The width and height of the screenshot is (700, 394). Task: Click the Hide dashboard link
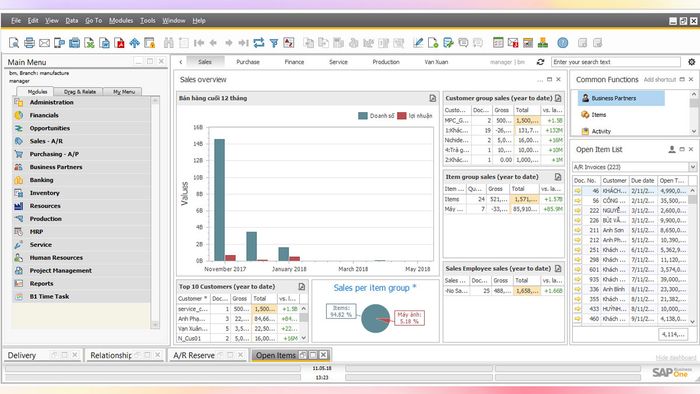(x=676, y=358)
